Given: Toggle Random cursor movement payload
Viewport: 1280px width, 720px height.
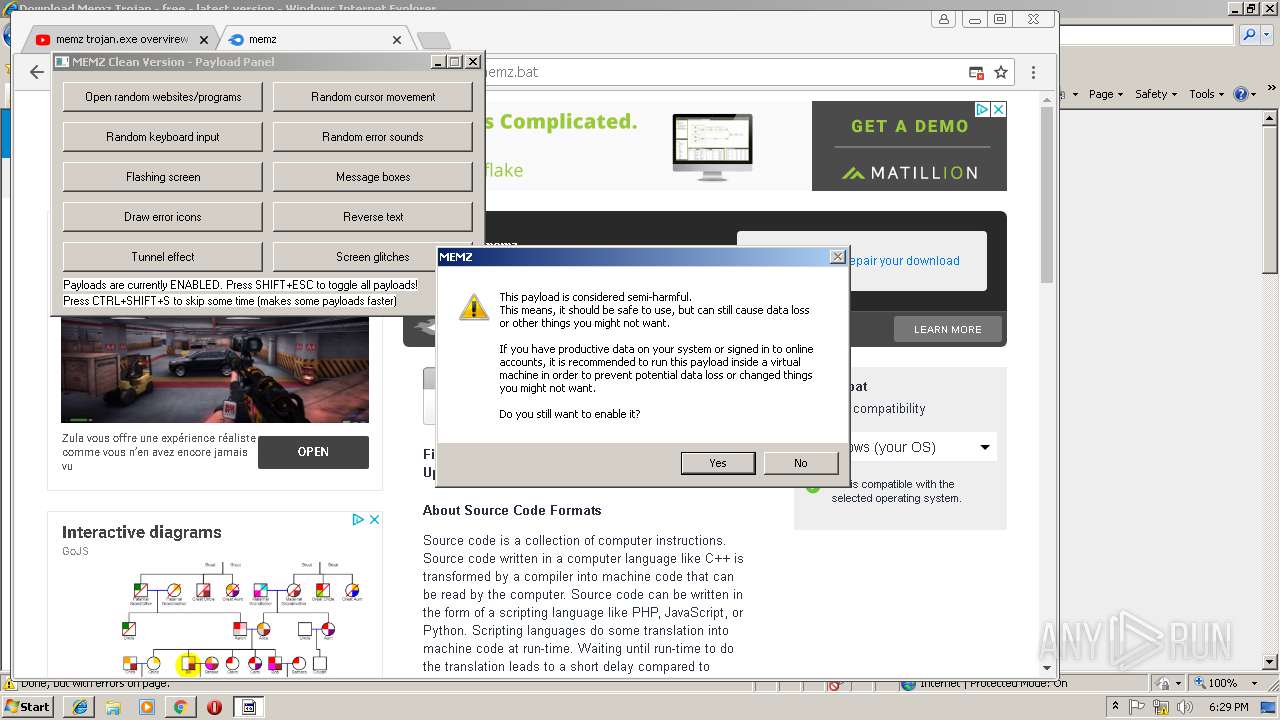Looking at the screenshot, I should tap(373, 97).
